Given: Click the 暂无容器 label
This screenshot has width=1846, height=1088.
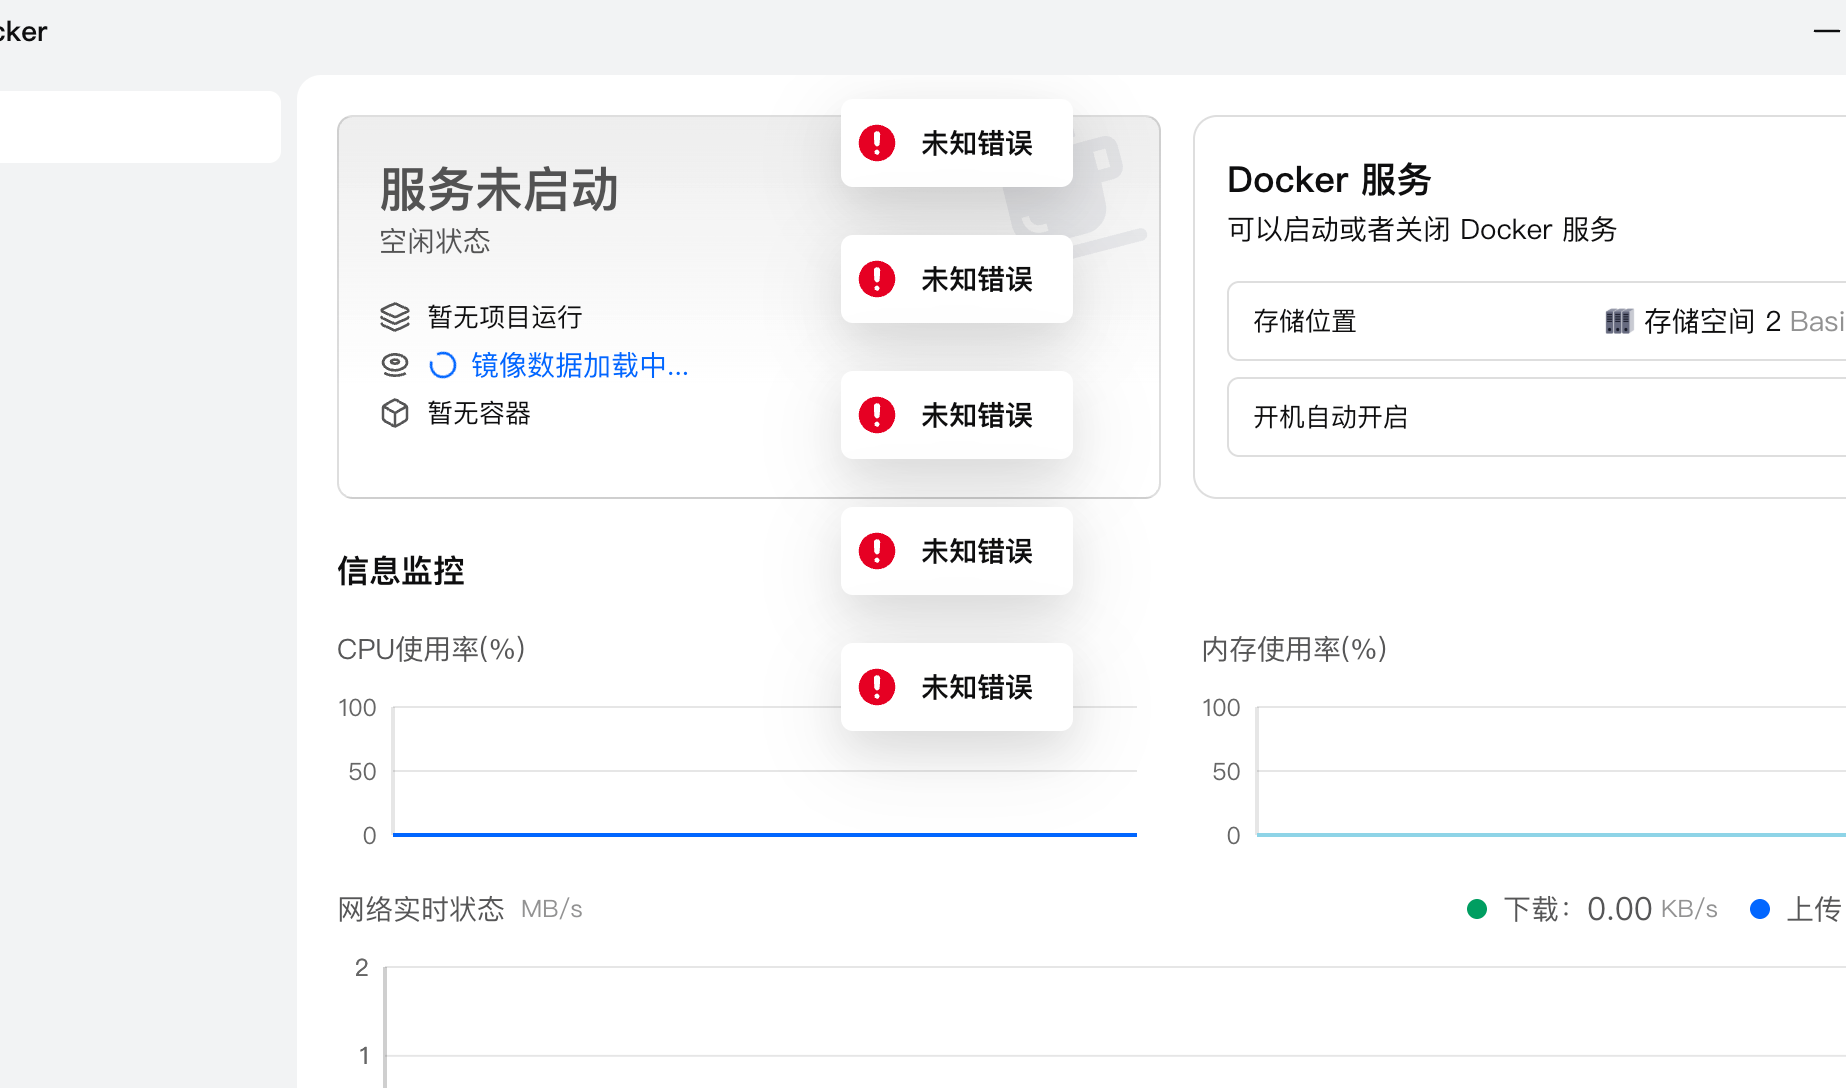Looking at the screenshot, I should coord(479,413).
